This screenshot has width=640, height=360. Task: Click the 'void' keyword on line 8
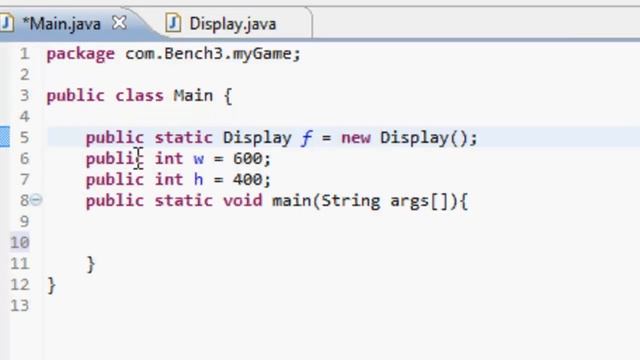click(242, 200)
